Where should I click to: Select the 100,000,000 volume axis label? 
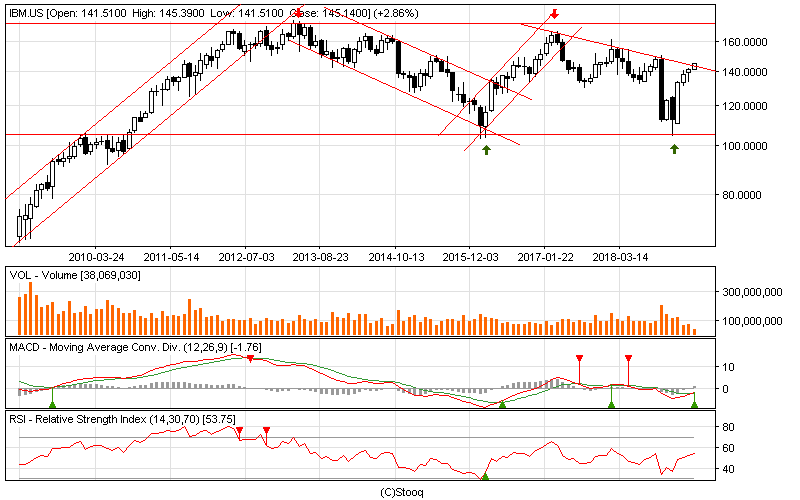tap(752, 321)
